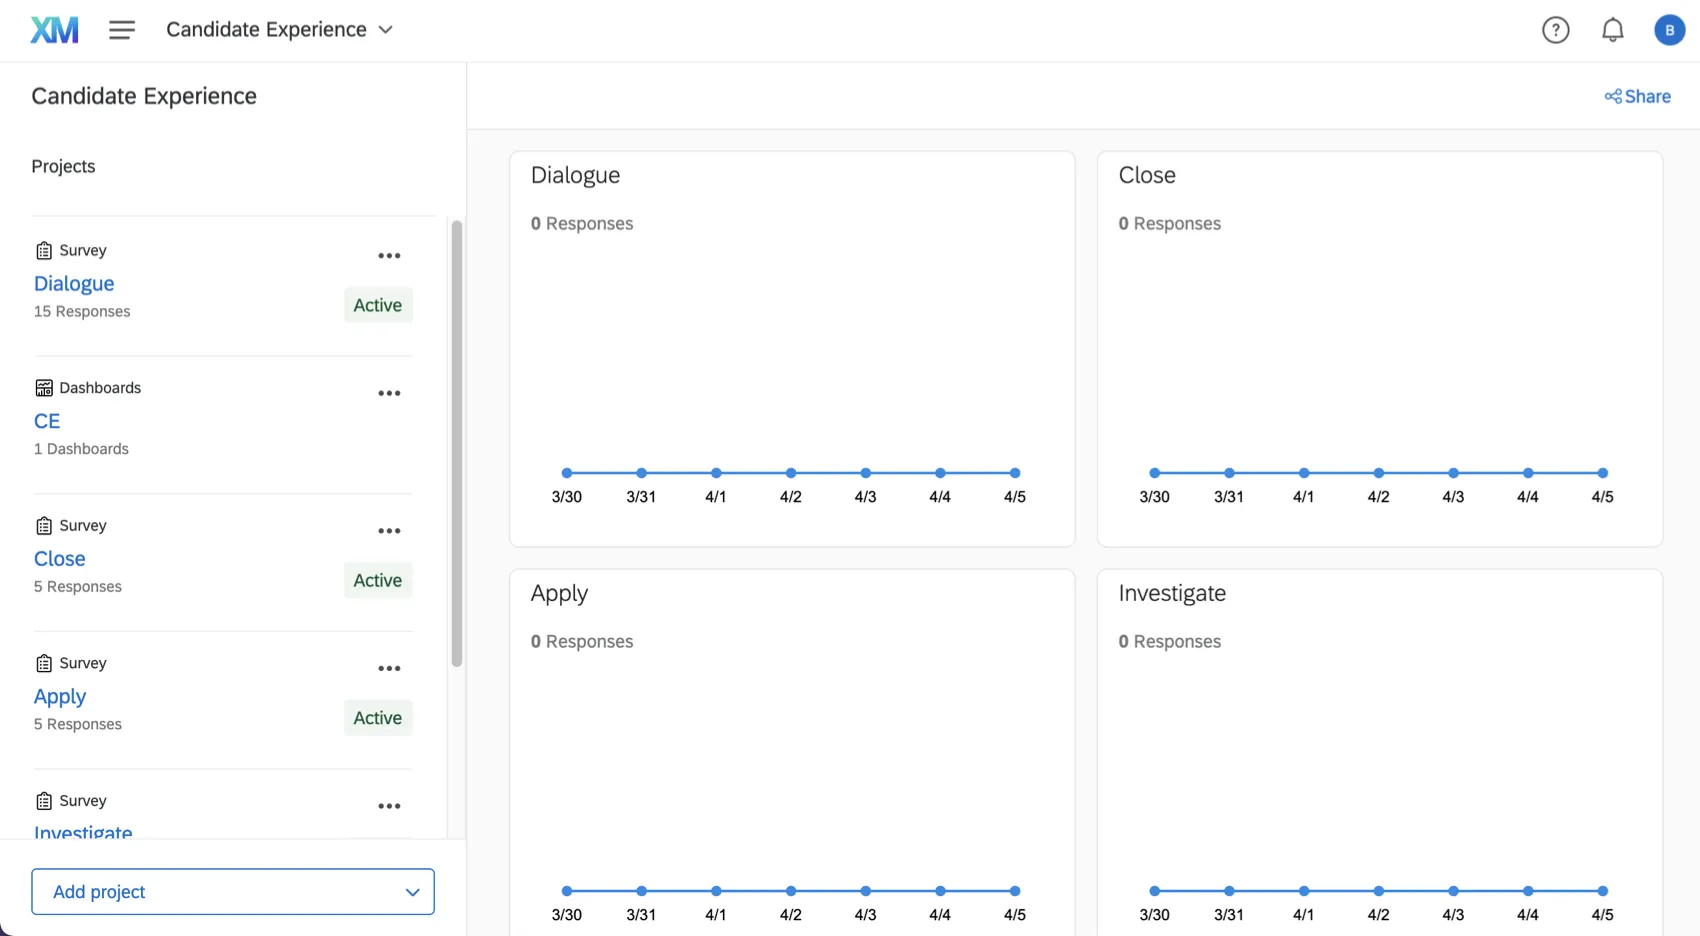This screenshot has width=1700, height=936.
Task: Click the XM logo
Action: pyautogui.click(x=54, y=29)
